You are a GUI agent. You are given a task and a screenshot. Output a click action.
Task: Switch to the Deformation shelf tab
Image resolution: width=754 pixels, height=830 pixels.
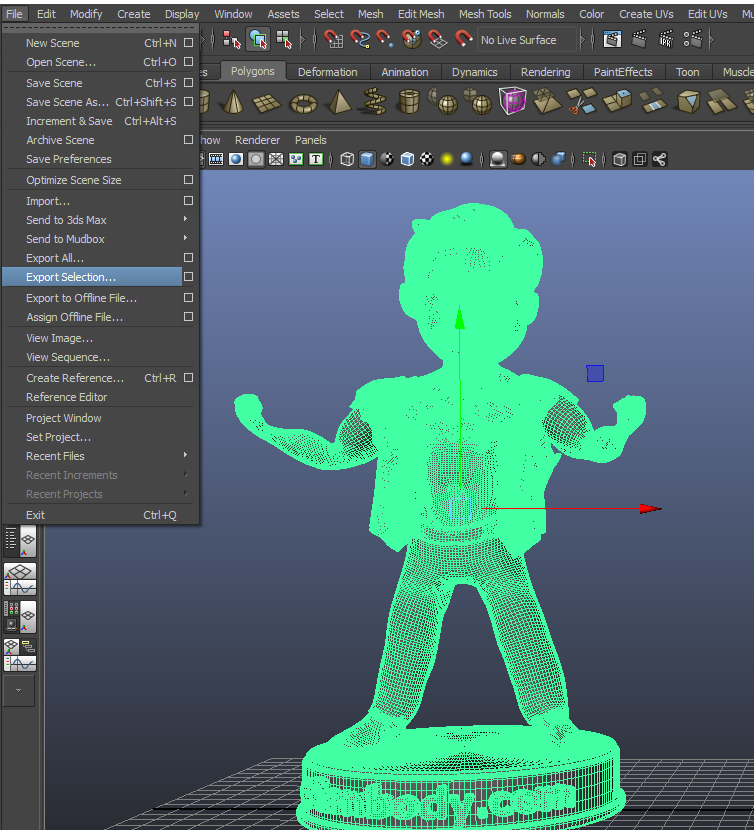coord(327,72)
